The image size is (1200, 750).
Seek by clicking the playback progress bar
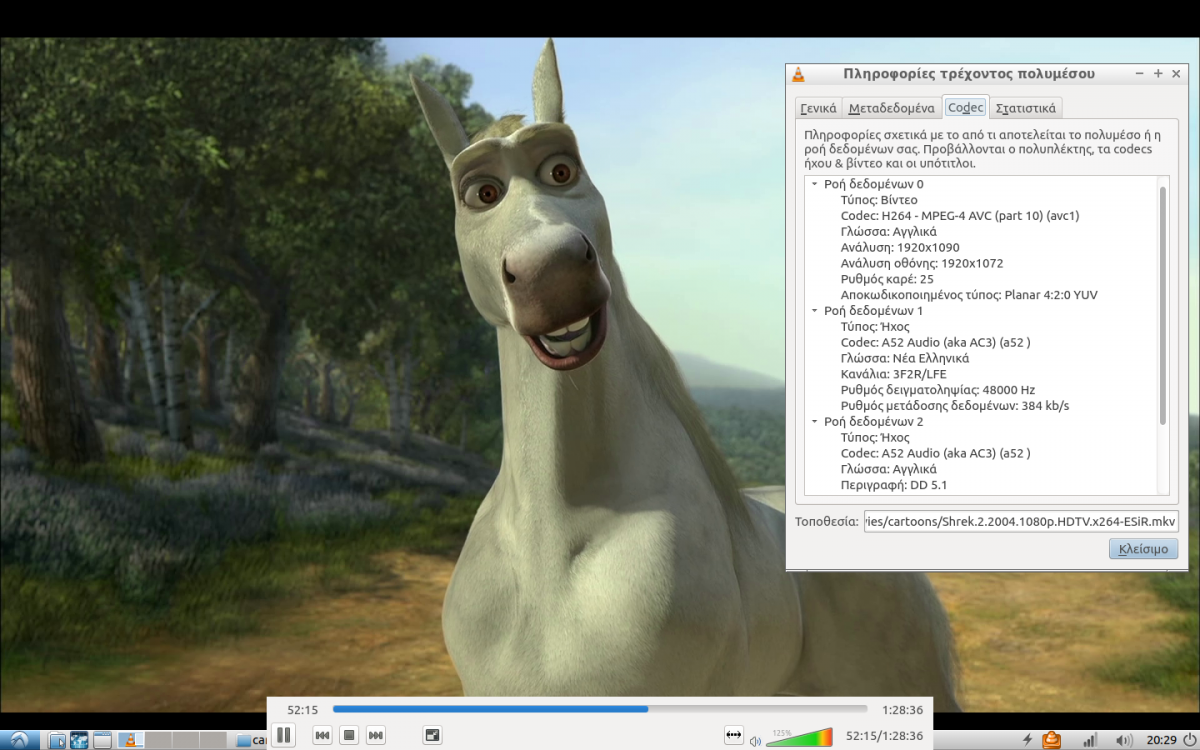point(602,709)
